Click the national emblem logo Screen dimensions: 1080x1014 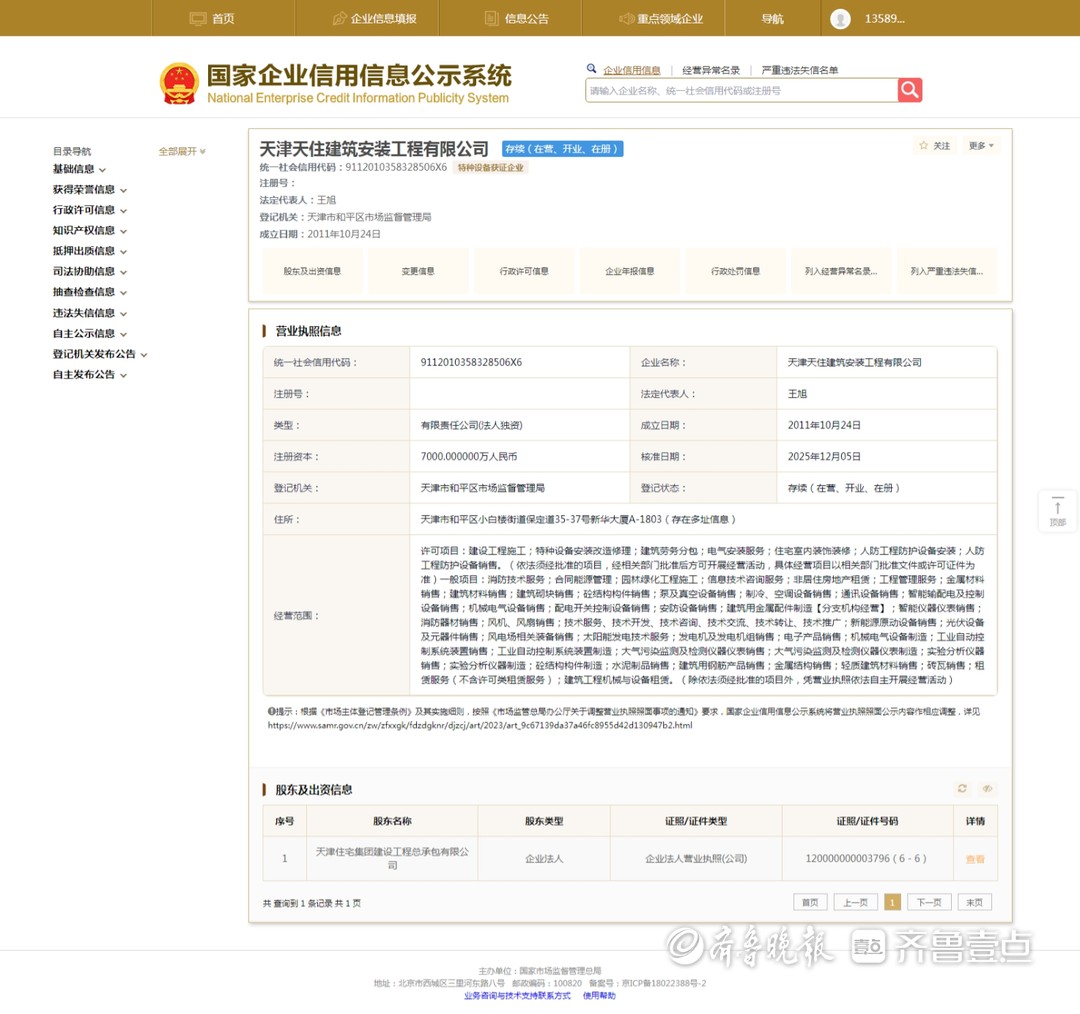179,83
